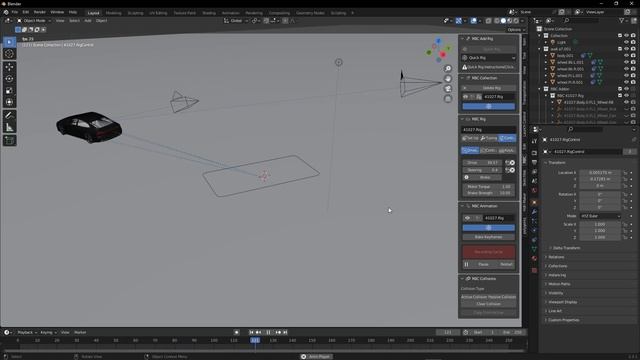Toggle Collection visibility eye icon
Viewport: 640px width, 360px height.
pyautogui.click(x=627, y=36)
